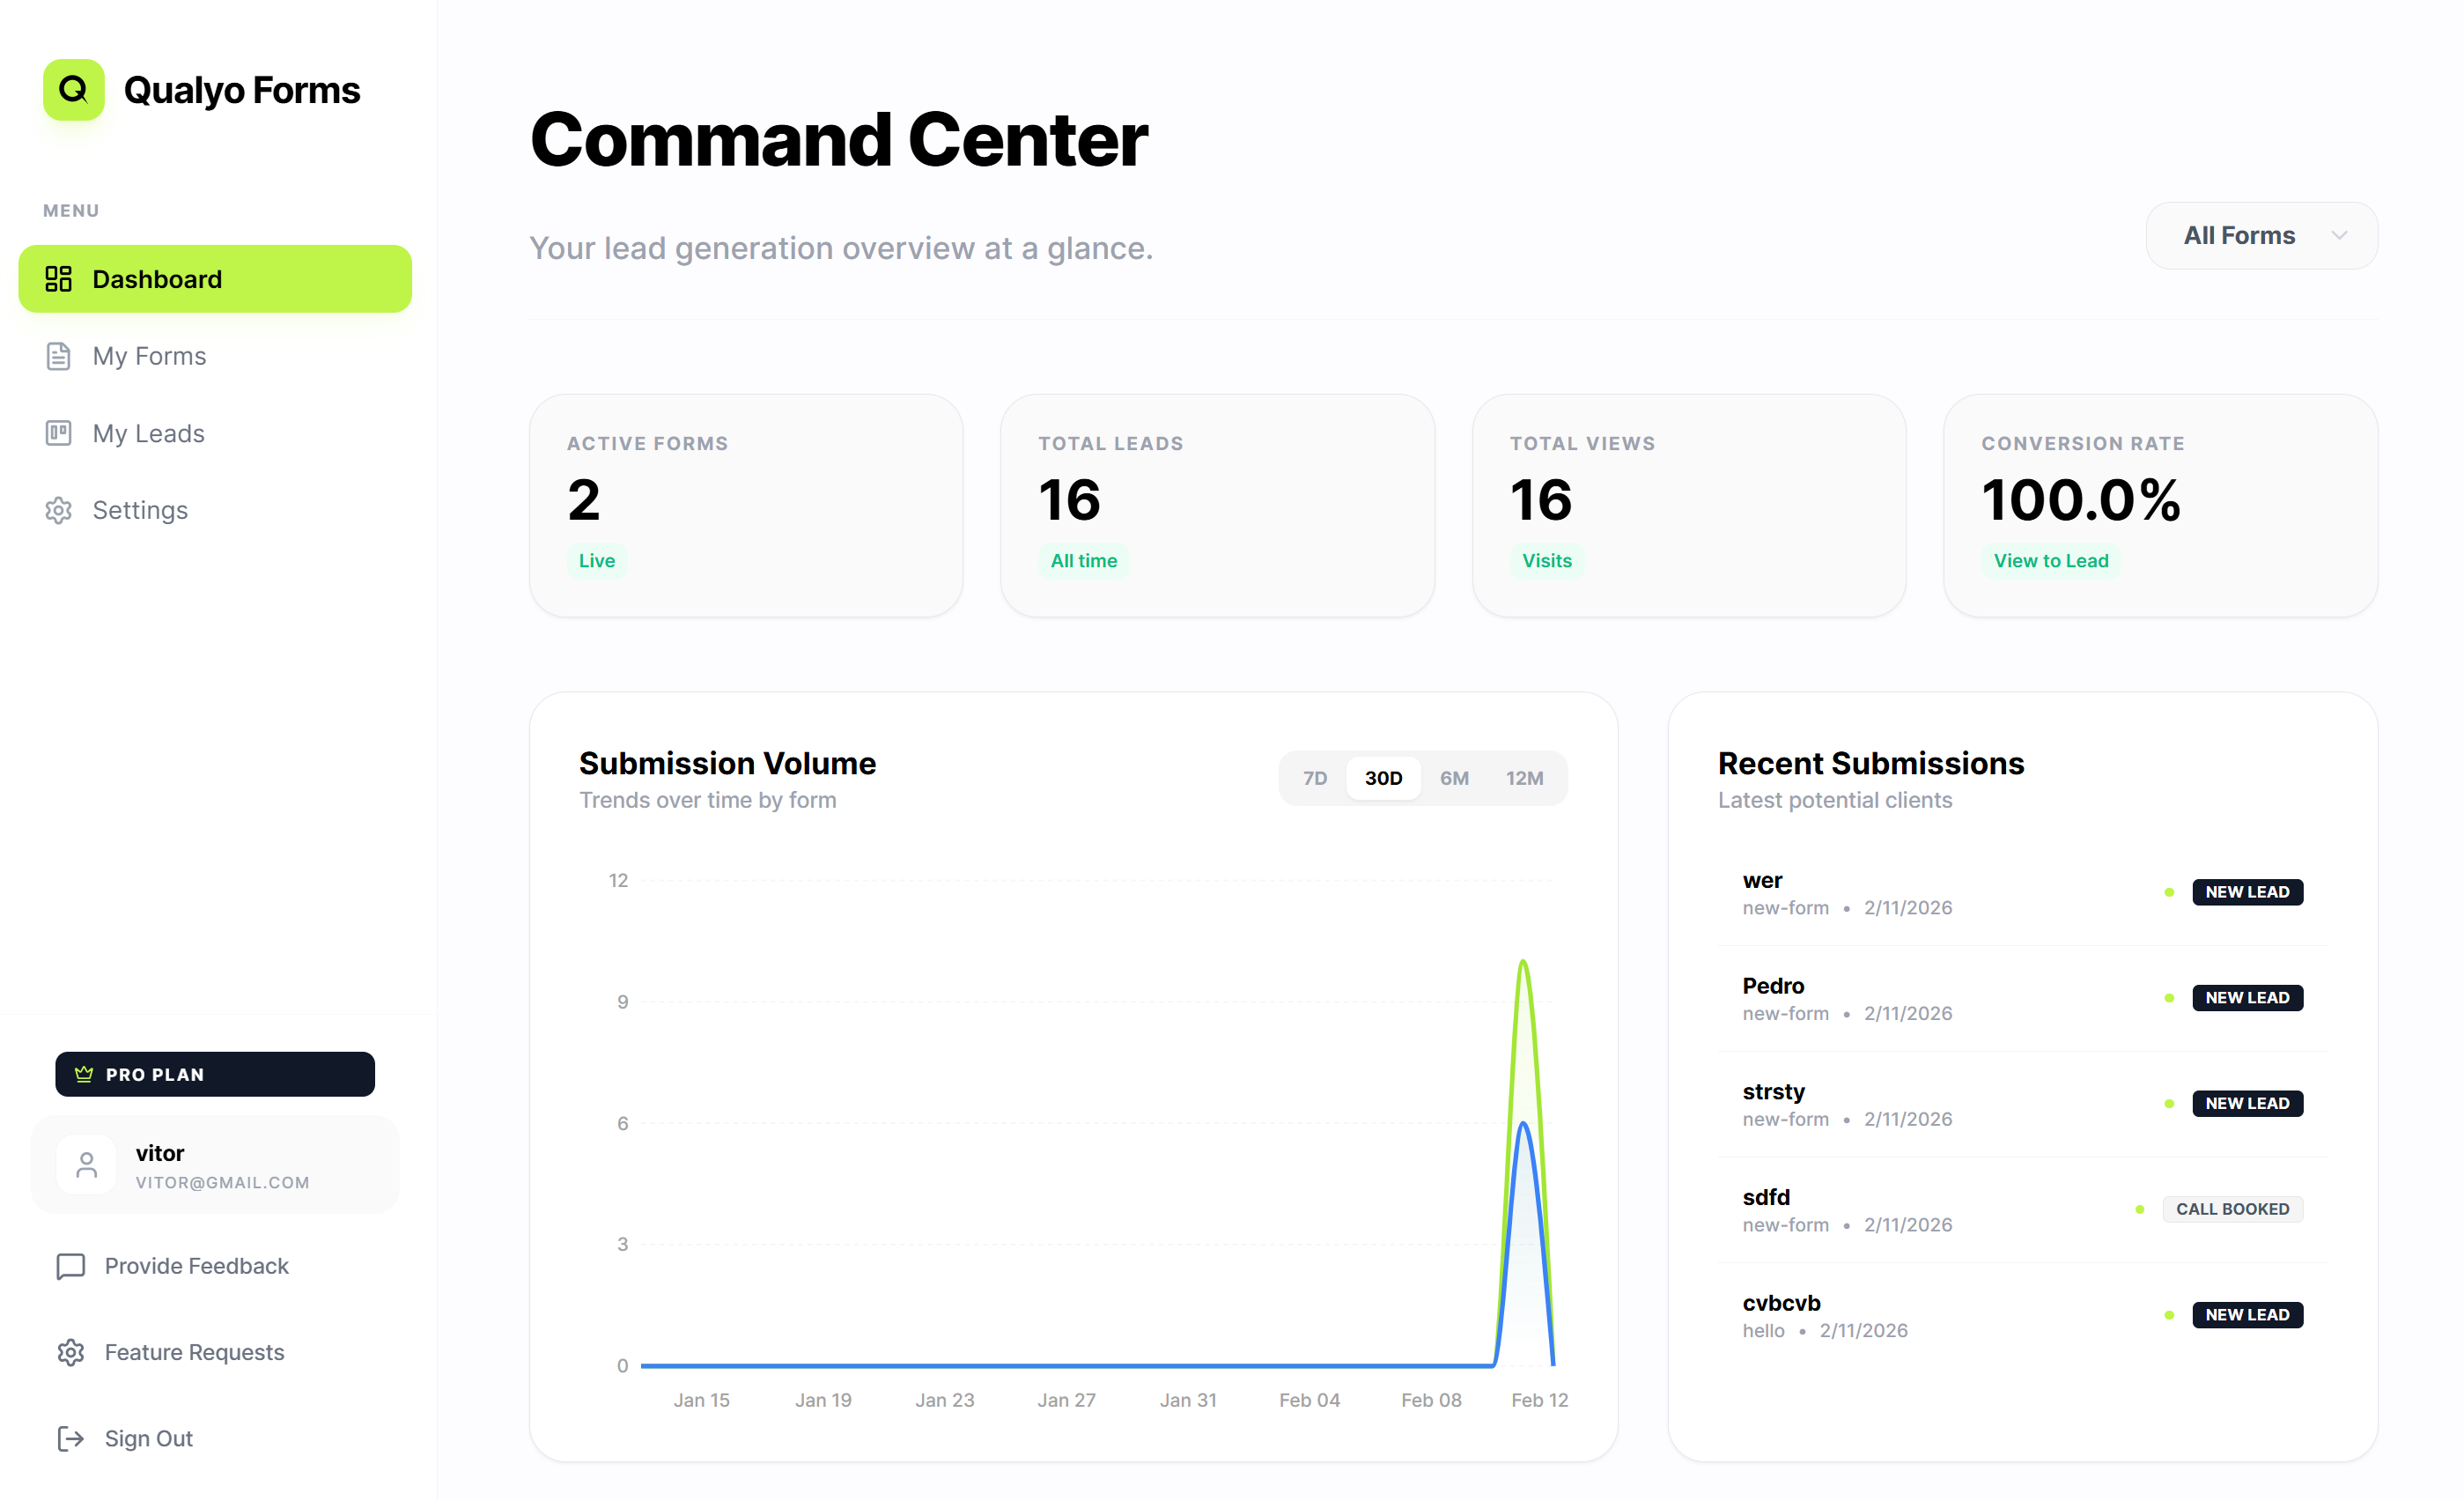Screen dimensions: 2464x1501
Task: Toggle the 6M submission volume range
Action: click(1454, 777)
